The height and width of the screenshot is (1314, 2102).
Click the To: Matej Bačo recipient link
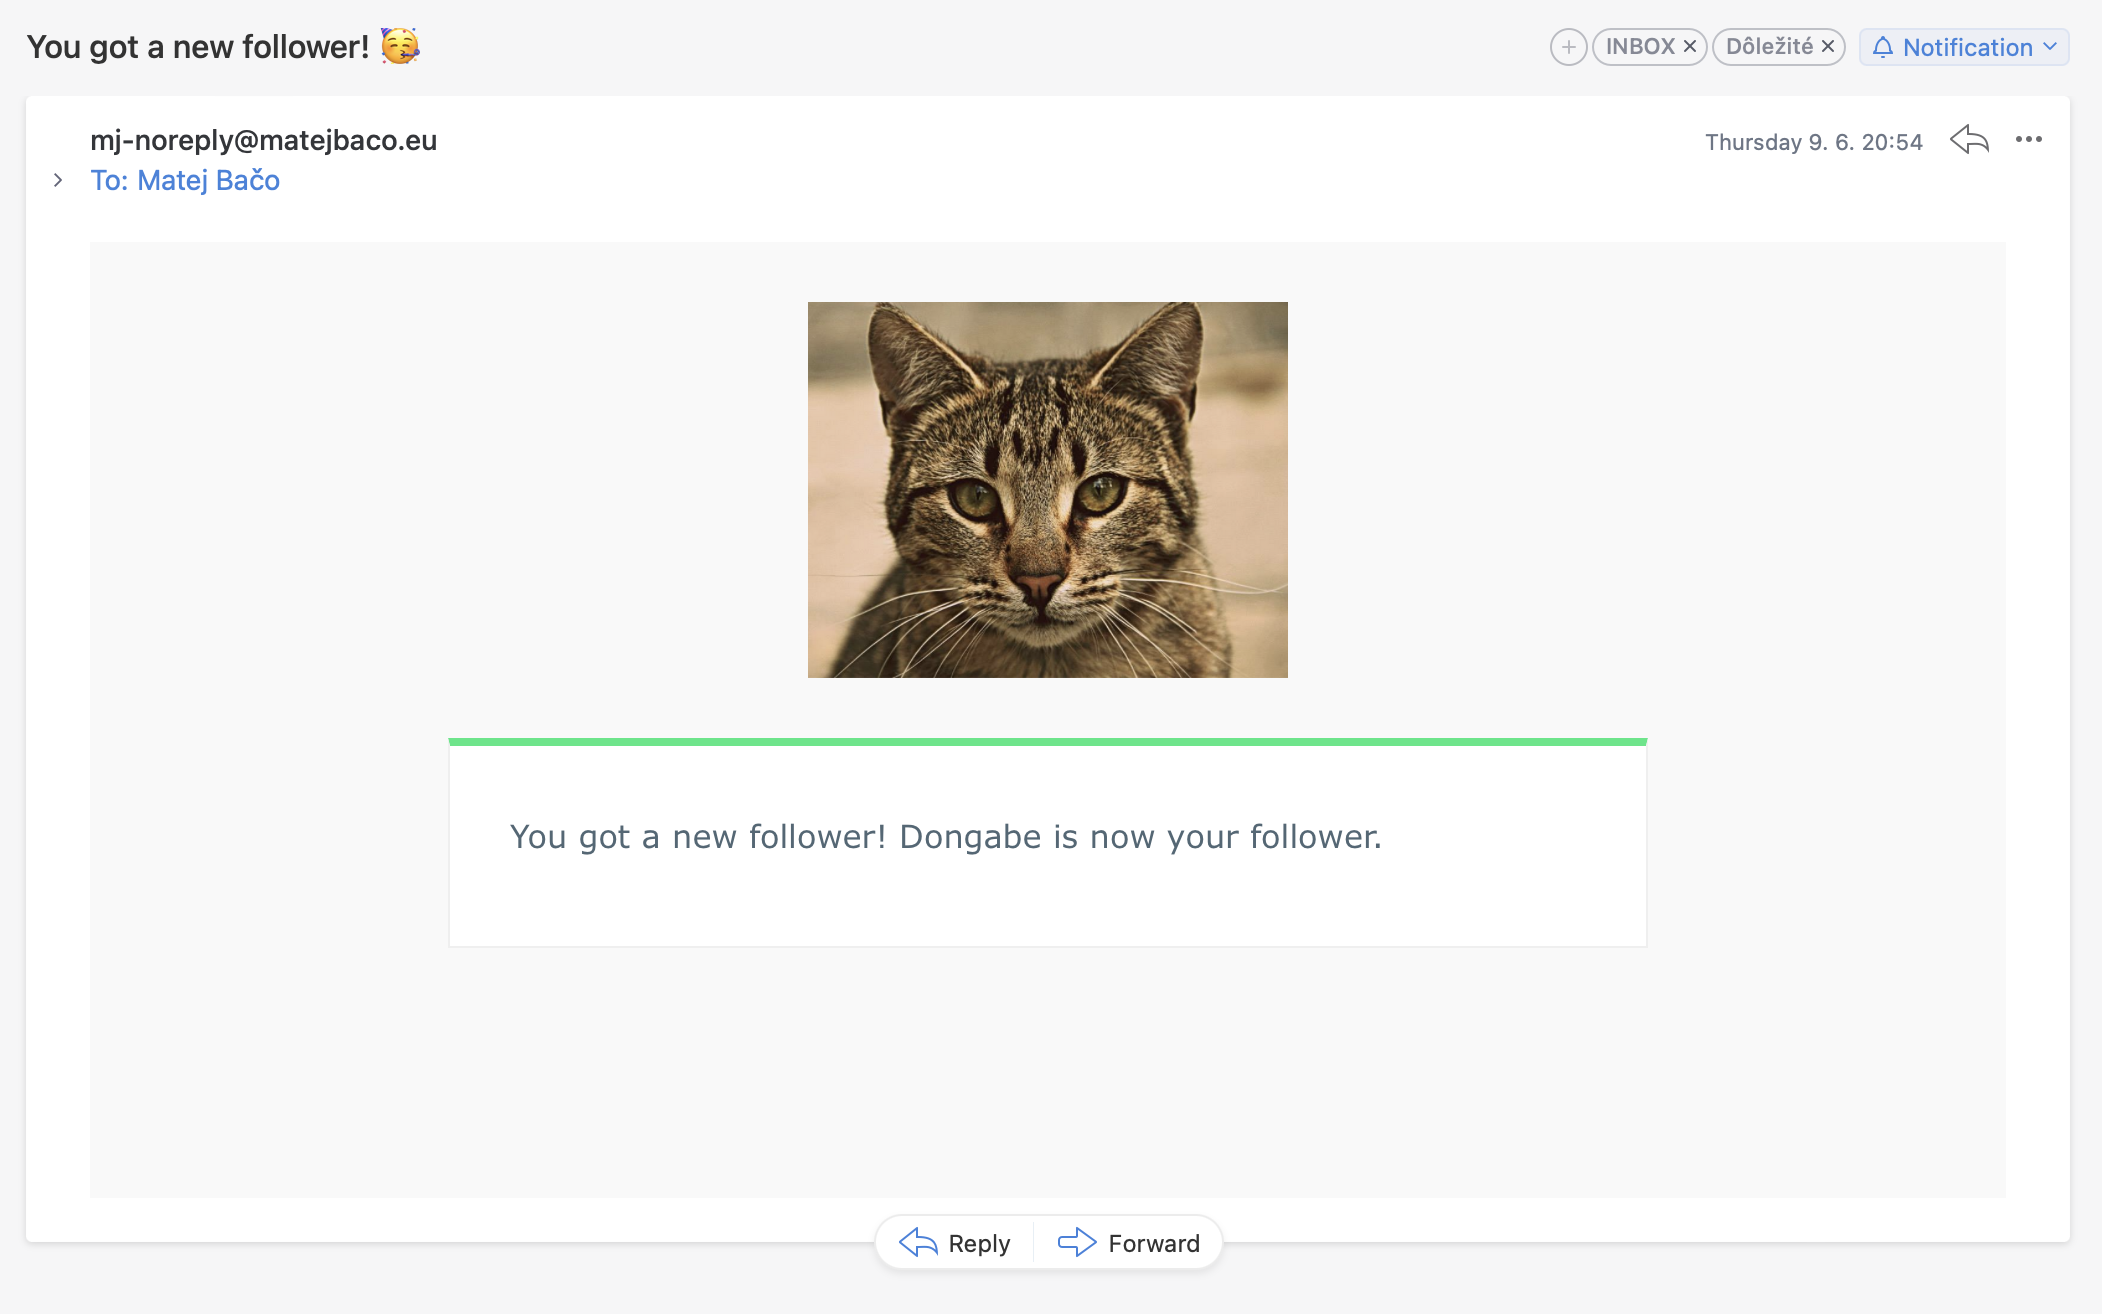tap(185, 180)
